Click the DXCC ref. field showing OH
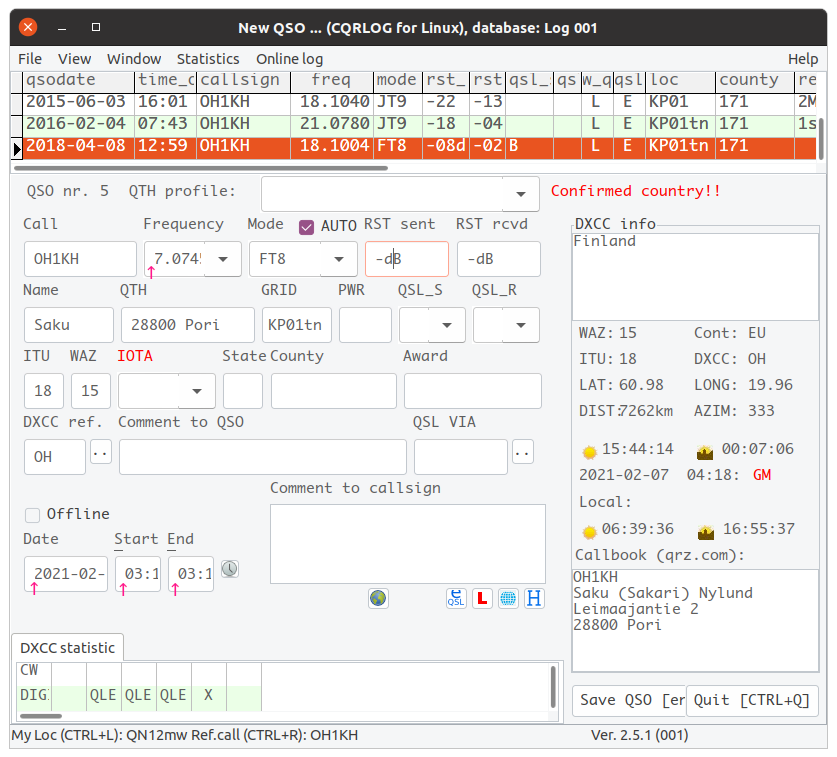This screenshot has width=837, height=757. (54, 457)
